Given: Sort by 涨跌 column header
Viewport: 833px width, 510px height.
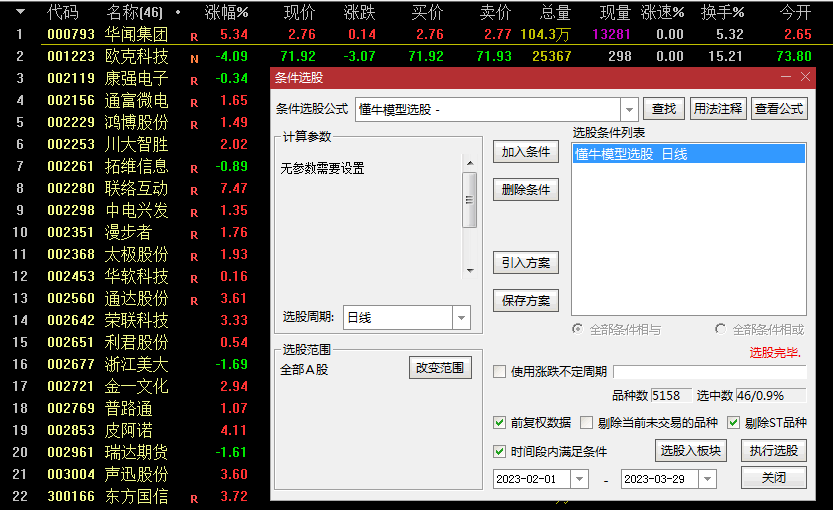Looking at the screenshot, I should 360,12.
